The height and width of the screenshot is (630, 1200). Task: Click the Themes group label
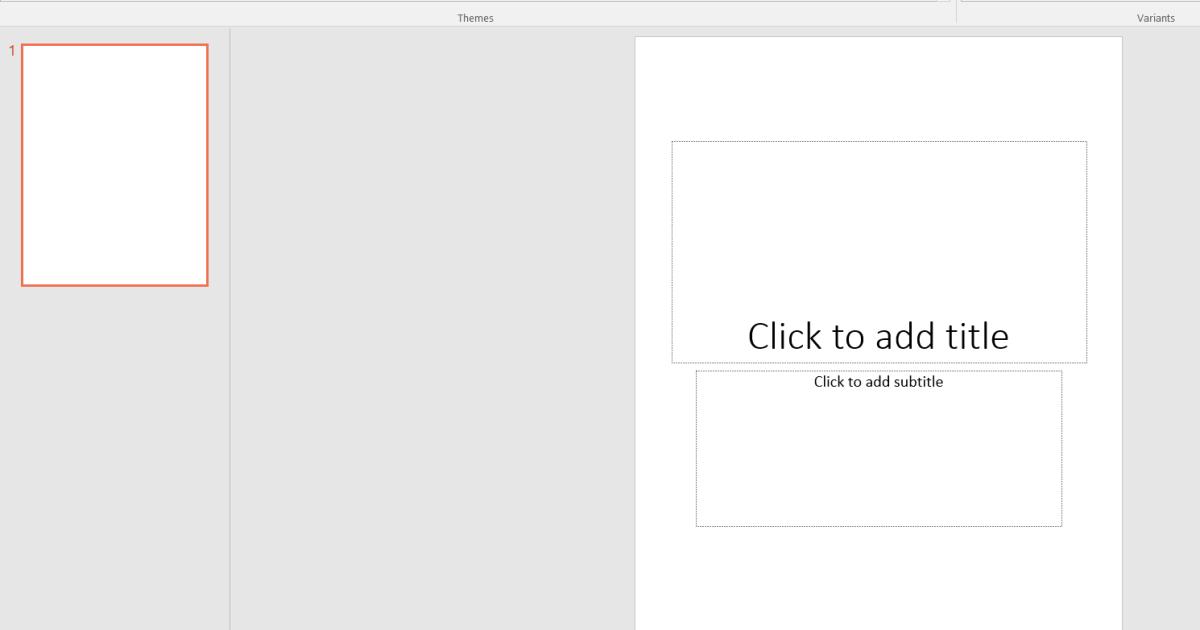[475, 17]
